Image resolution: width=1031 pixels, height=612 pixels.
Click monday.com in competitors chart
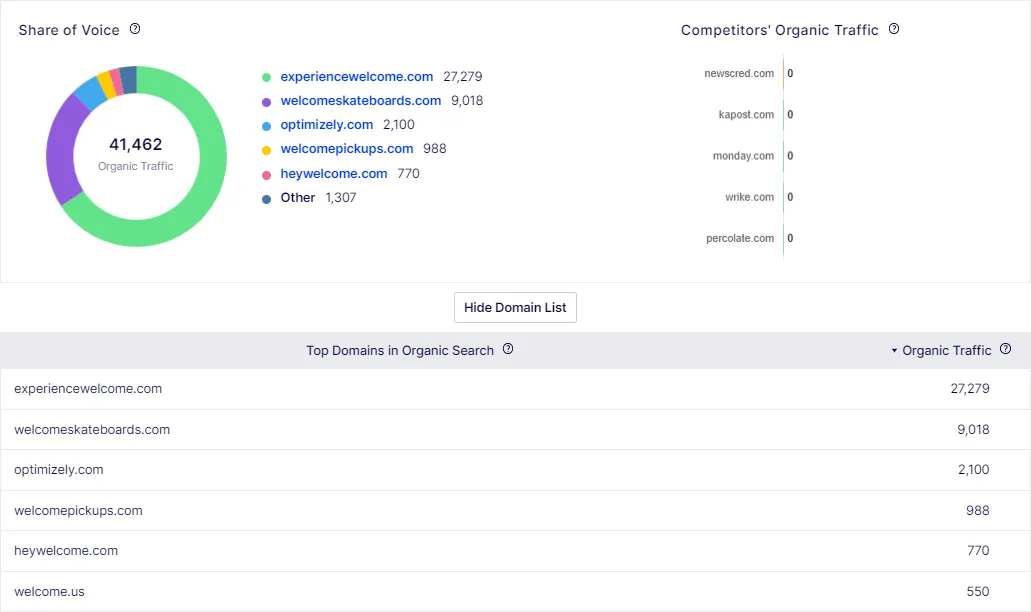click(x=744, y=156)
